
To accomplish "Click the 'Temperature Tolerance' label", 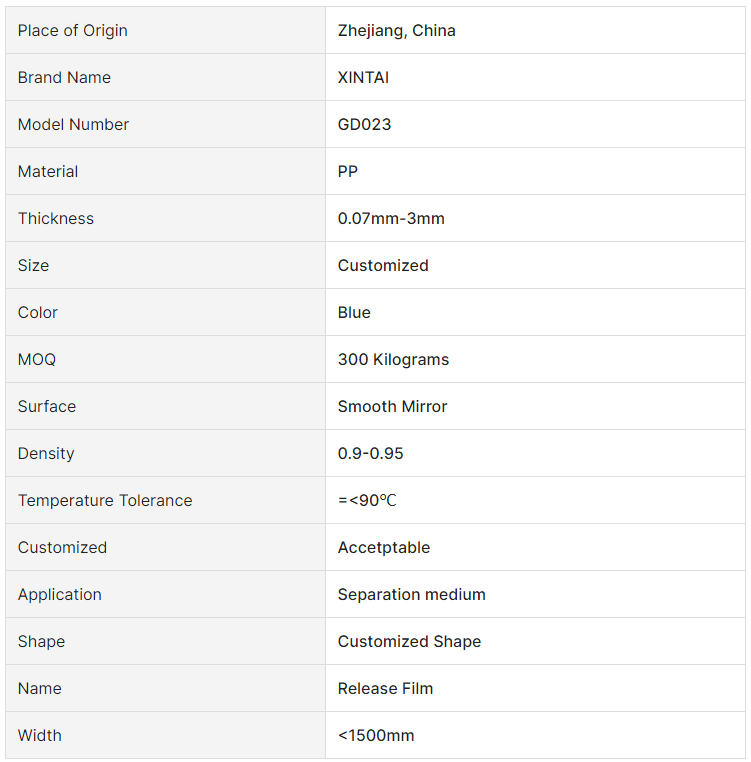I will pos(105,500).
